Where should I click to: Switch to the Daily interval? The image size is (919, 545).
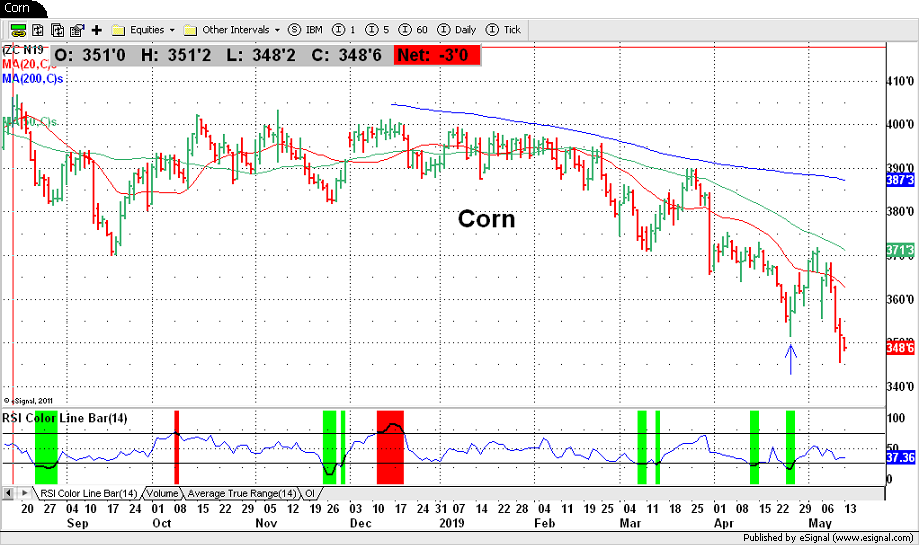click(x=457, y=30)
